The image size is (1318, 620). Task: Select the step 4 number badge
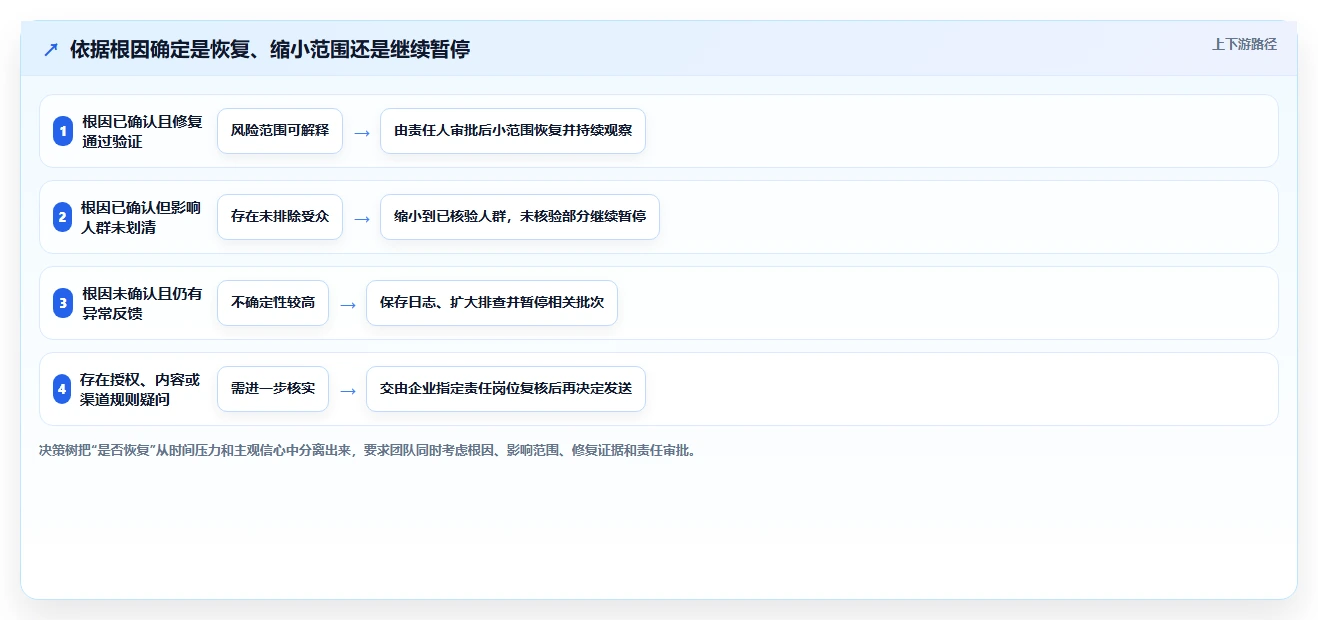[62, 389]
